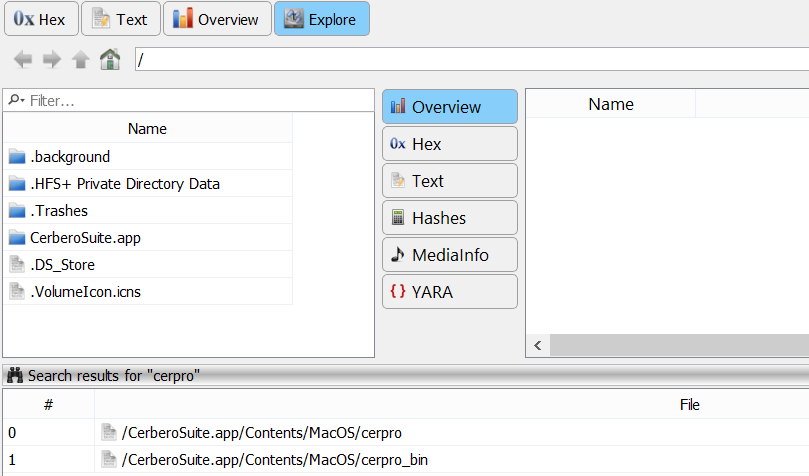Sort by the Name column in file list
The height and width of the screenshot is (476, 809).
coord(148,128)
